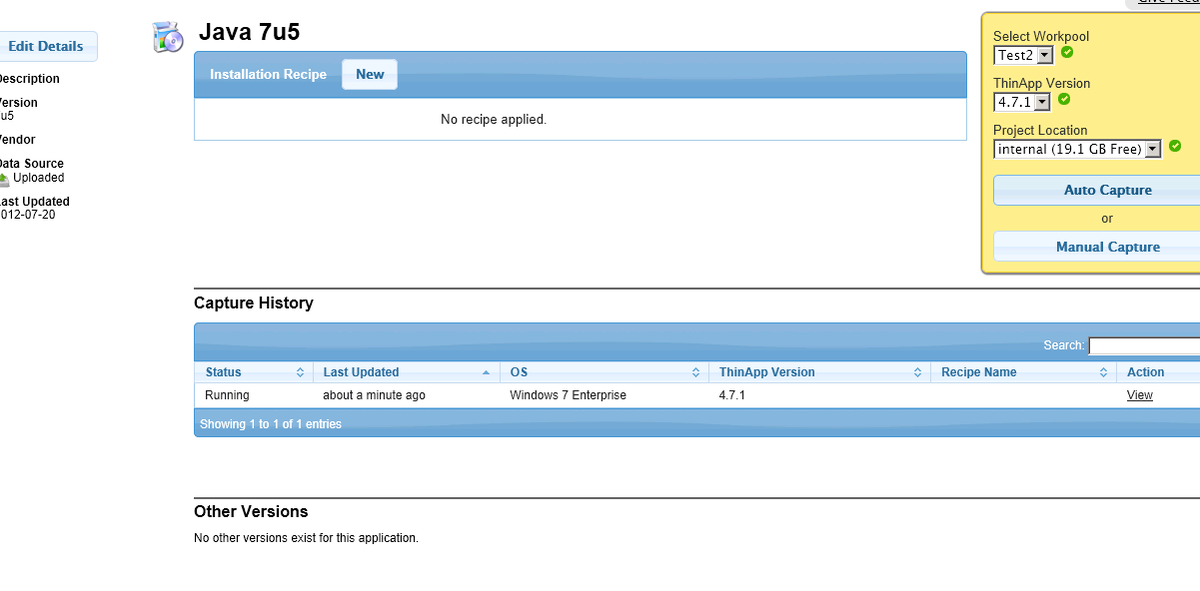Click the Uploaded data source icon

point(4,178)
